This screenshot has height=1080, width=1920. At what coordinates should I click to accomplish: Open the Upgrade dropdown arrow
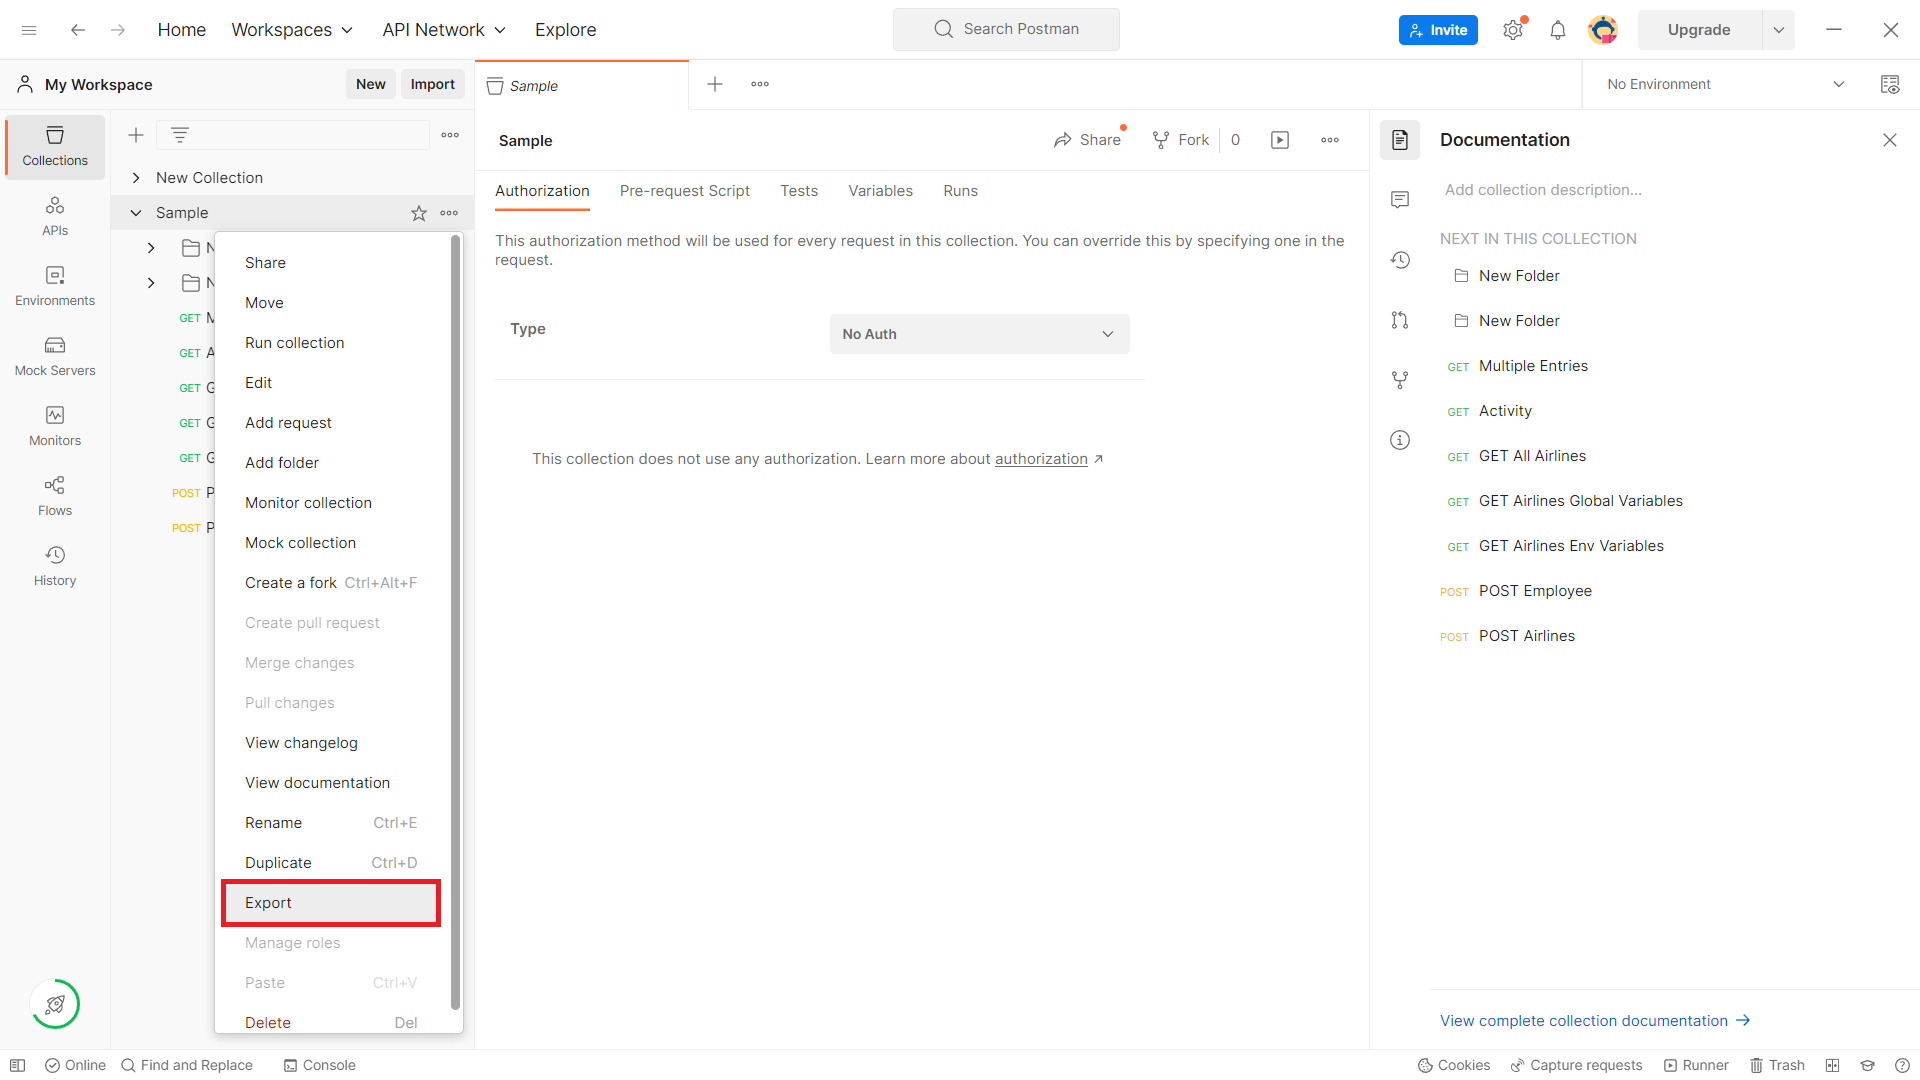1779,30
